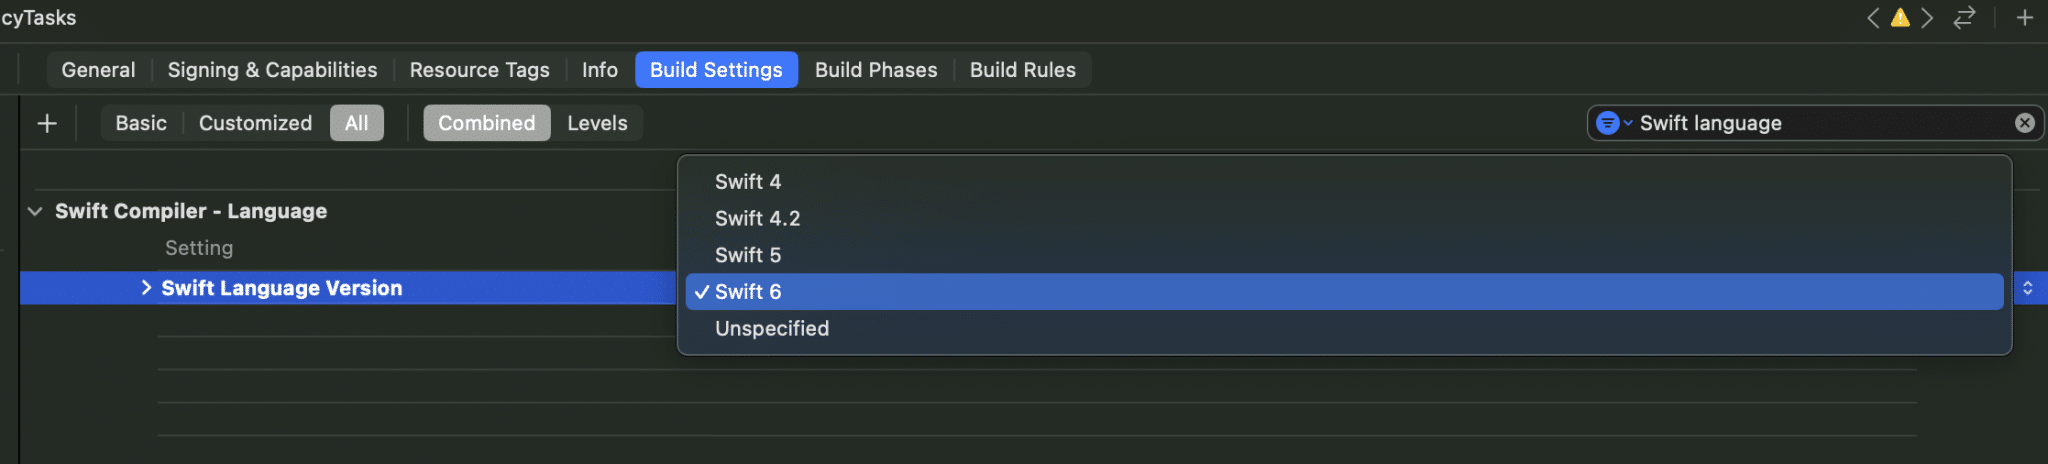The image size is (2048, 464).
Task: Click the yellow warning triangle icon
Action: point(1900,18)
